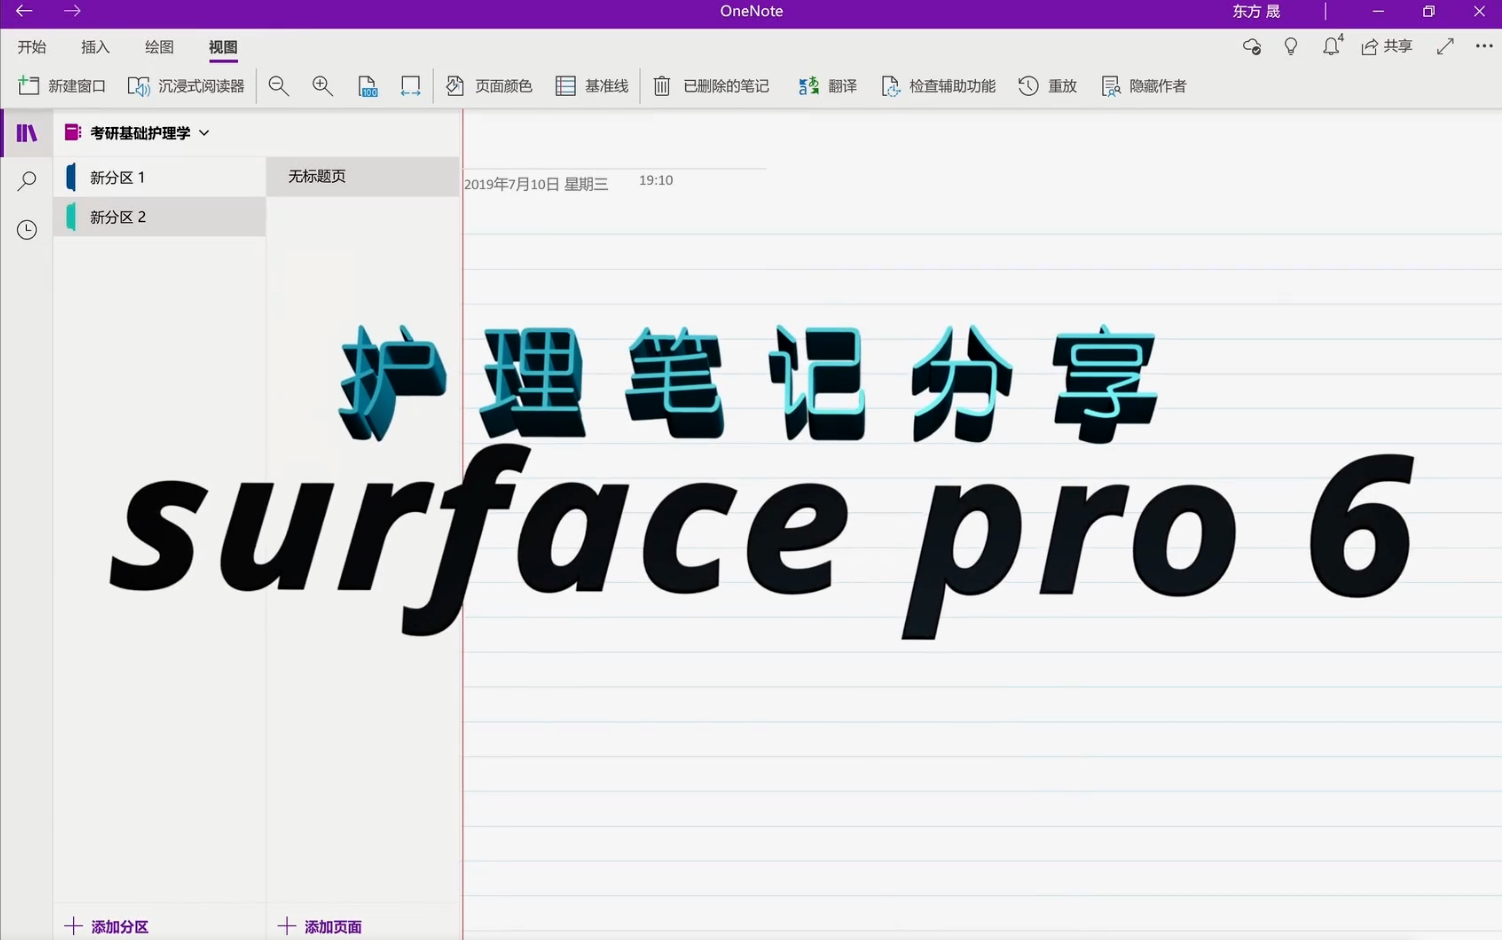Click 新建窗口 to open new window
Image resolution: width=1502 pixels, height=940 pixels.
click(62, 86)
